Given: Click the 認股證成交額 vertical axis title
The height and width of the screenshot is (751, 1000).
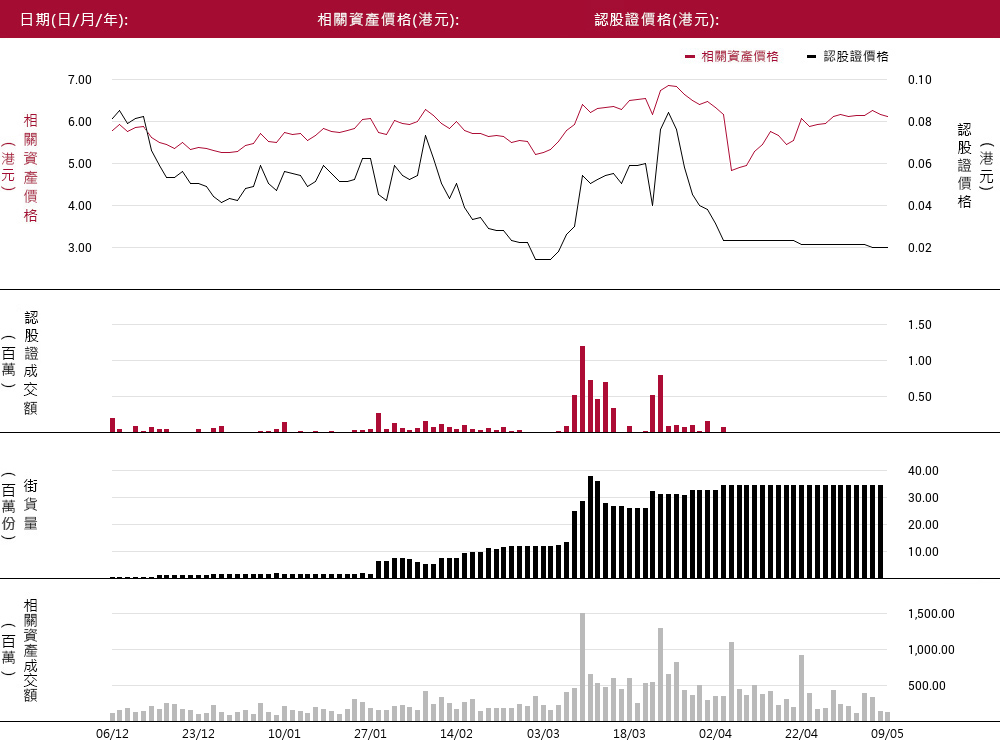Looking at the screenshot, I should tap(31, 362).
